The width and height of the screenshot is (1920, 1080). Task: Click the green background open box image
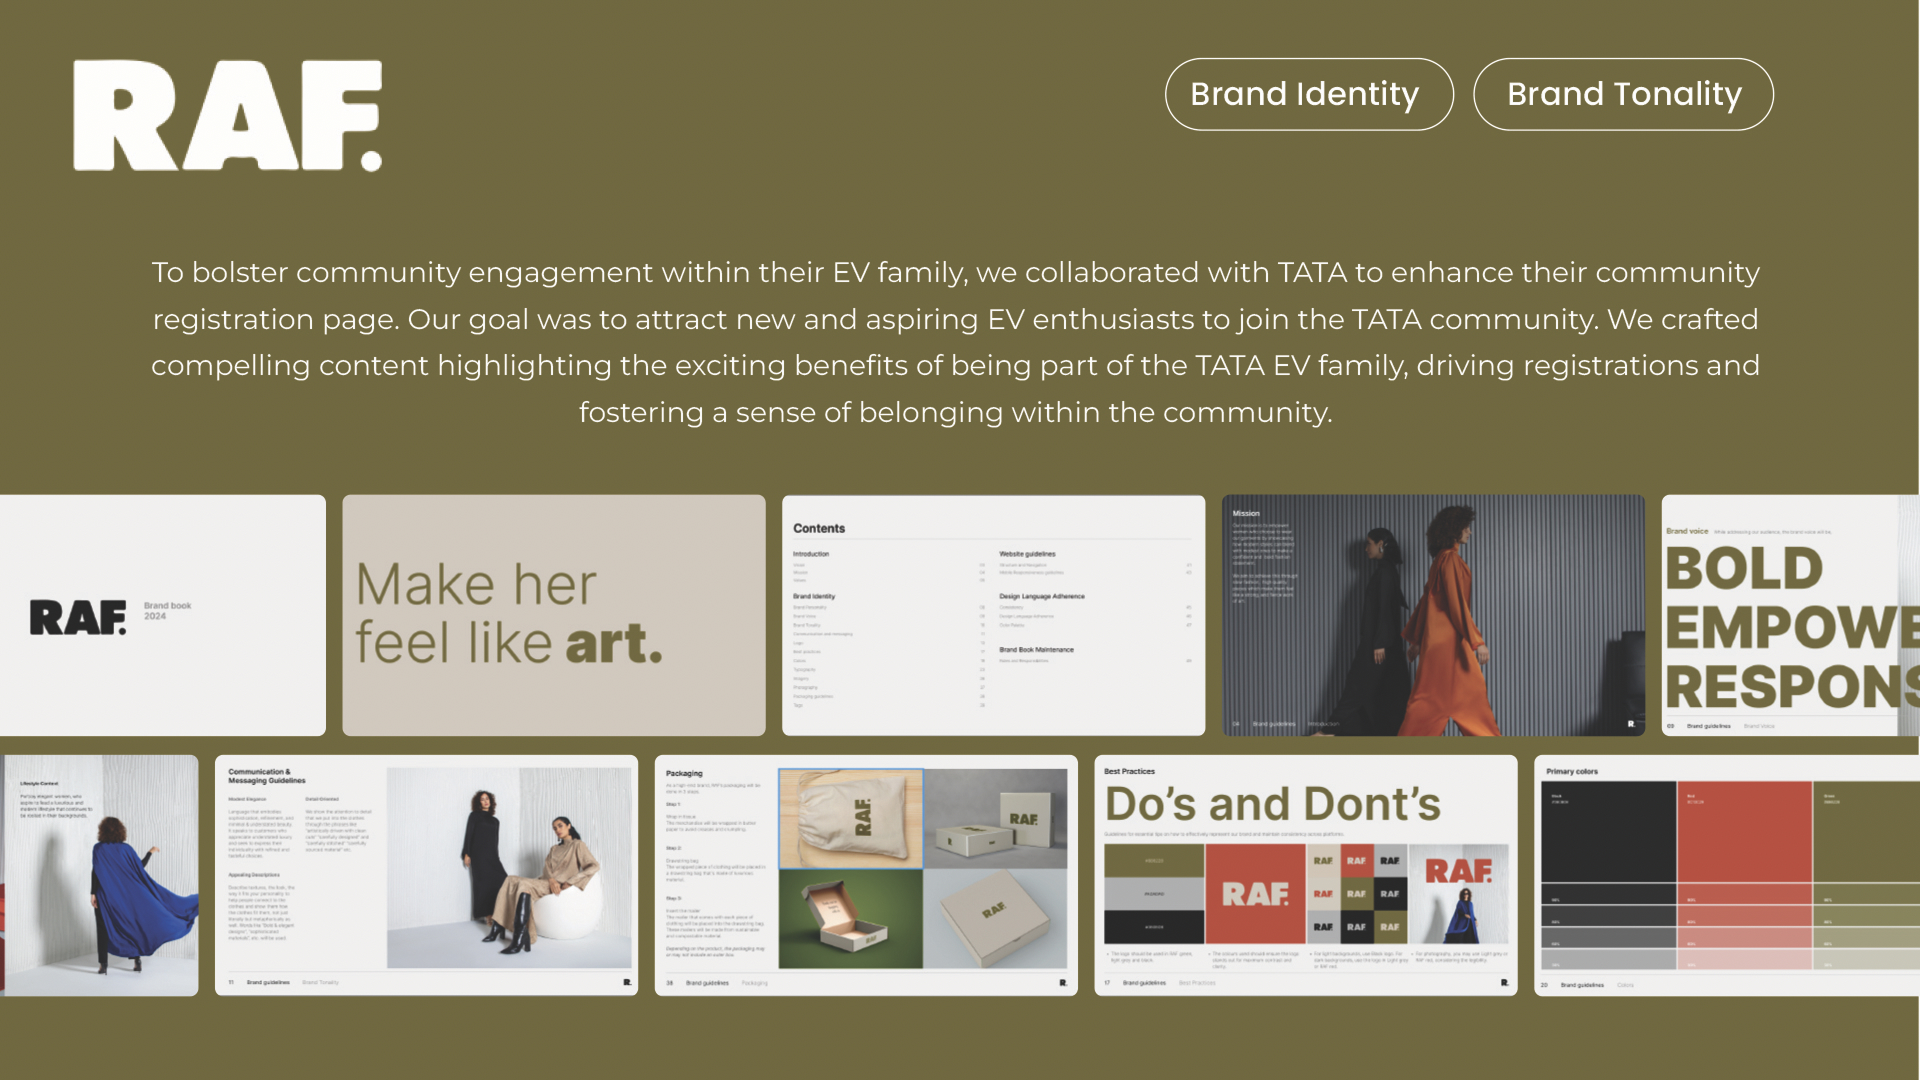tap(850, 918)
